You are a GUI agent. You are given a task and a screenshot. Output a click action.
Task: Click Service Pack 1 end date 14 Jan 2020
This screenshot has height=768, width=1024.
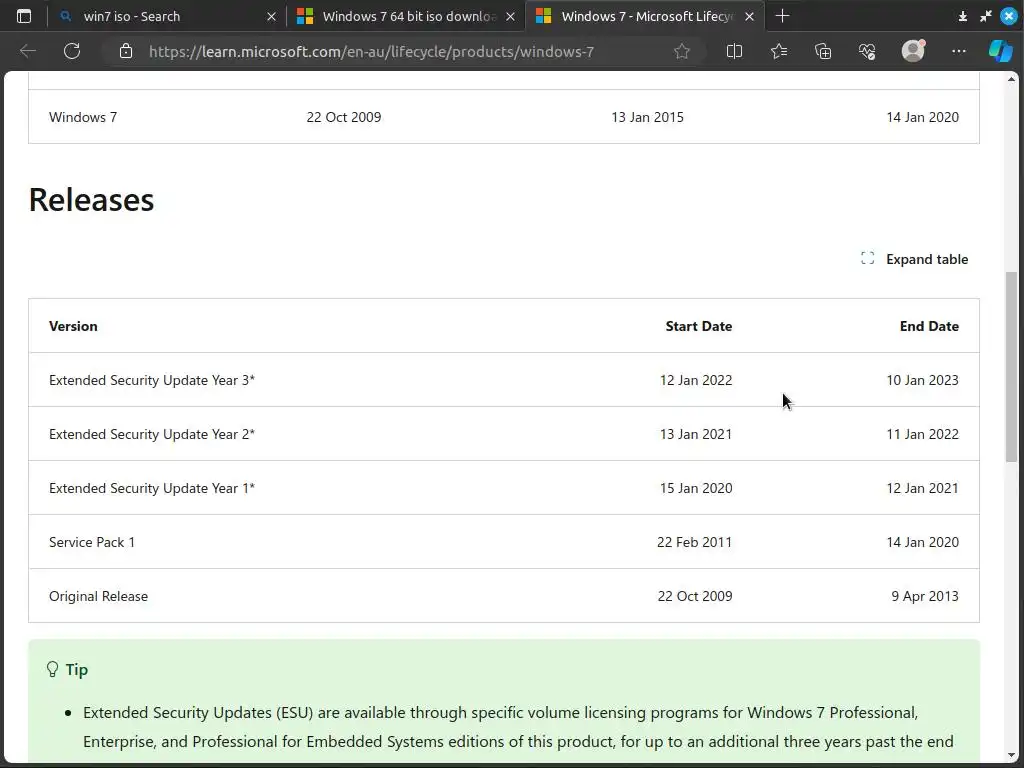pyautogui.click(x=923, y=542)
